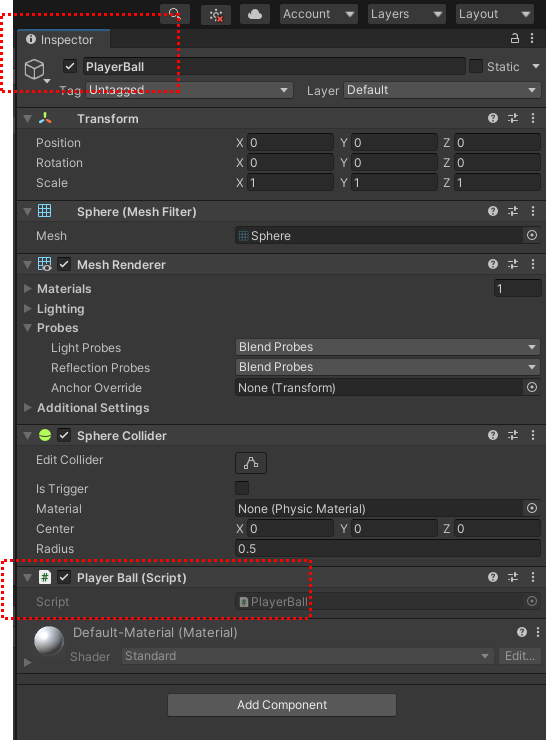The width and height of the screenshot is (546, 740).
Task: Open presets for Mesh Renderer
Action: tap(513, 264)
